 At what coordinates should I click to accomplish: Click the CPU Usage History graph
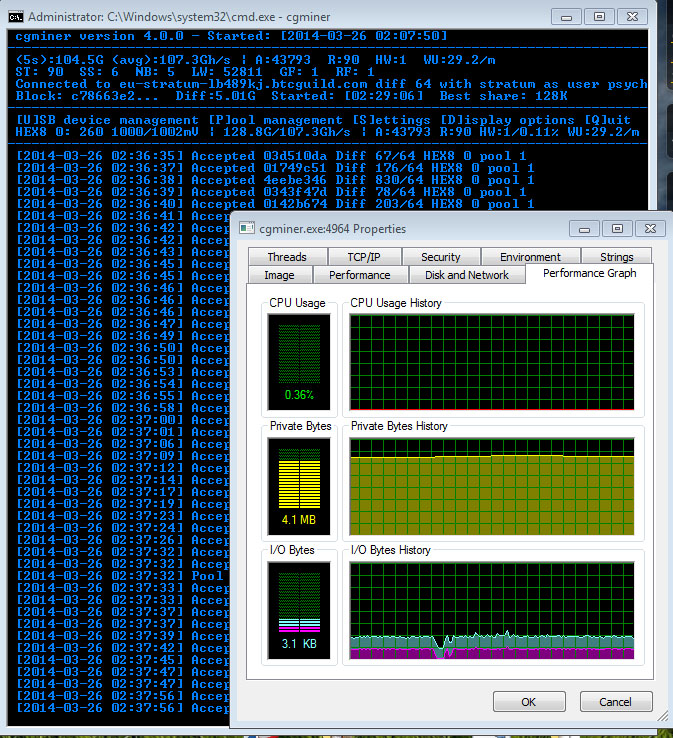click(x=492, y=362)
